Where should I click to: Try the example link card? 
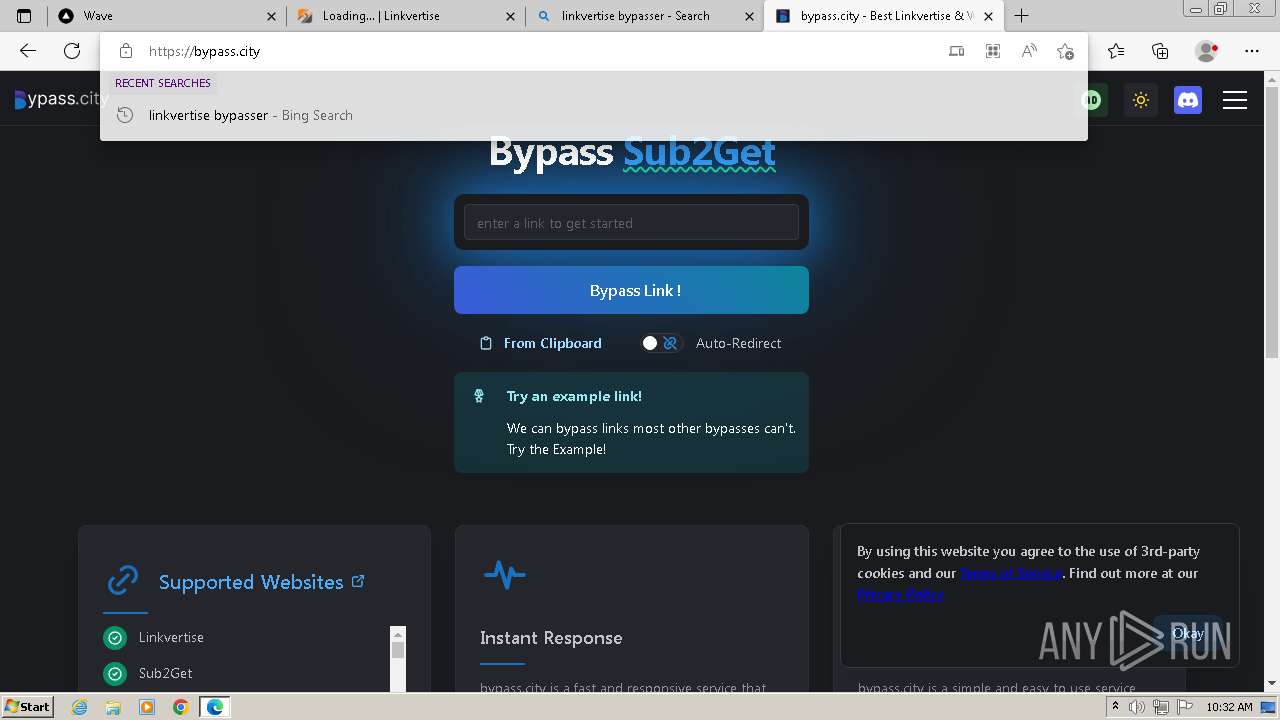[631, 422]
